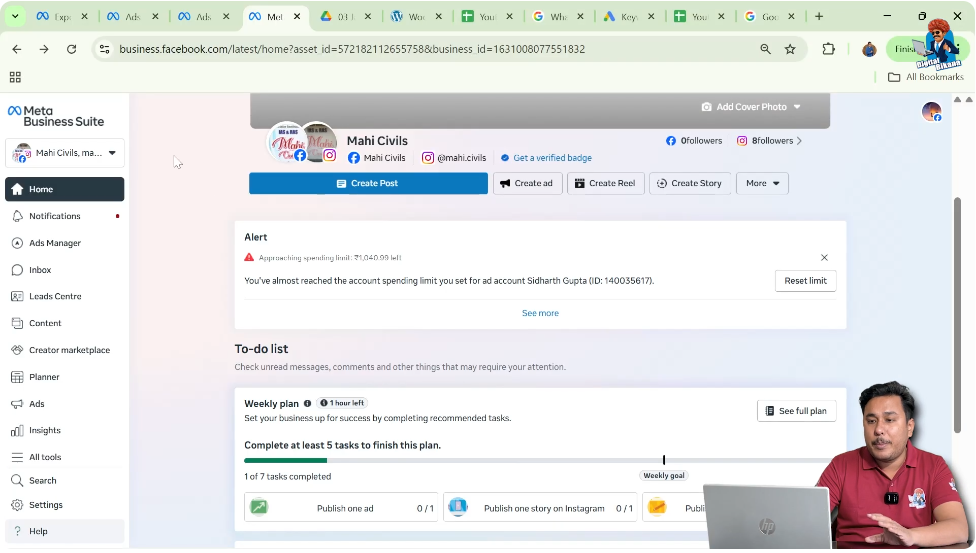Viewport: 976px width, 553px height.
Task: Open Planner calendar item
Action: point(65,377)
